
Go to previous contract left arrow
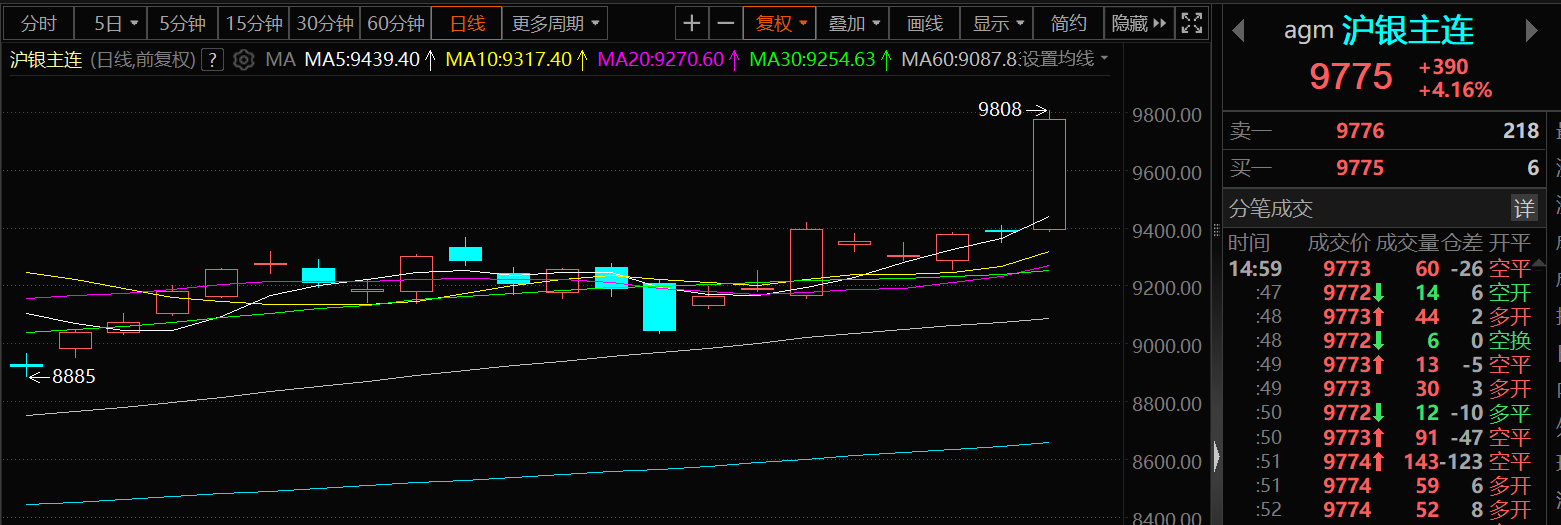[1238, 31]
